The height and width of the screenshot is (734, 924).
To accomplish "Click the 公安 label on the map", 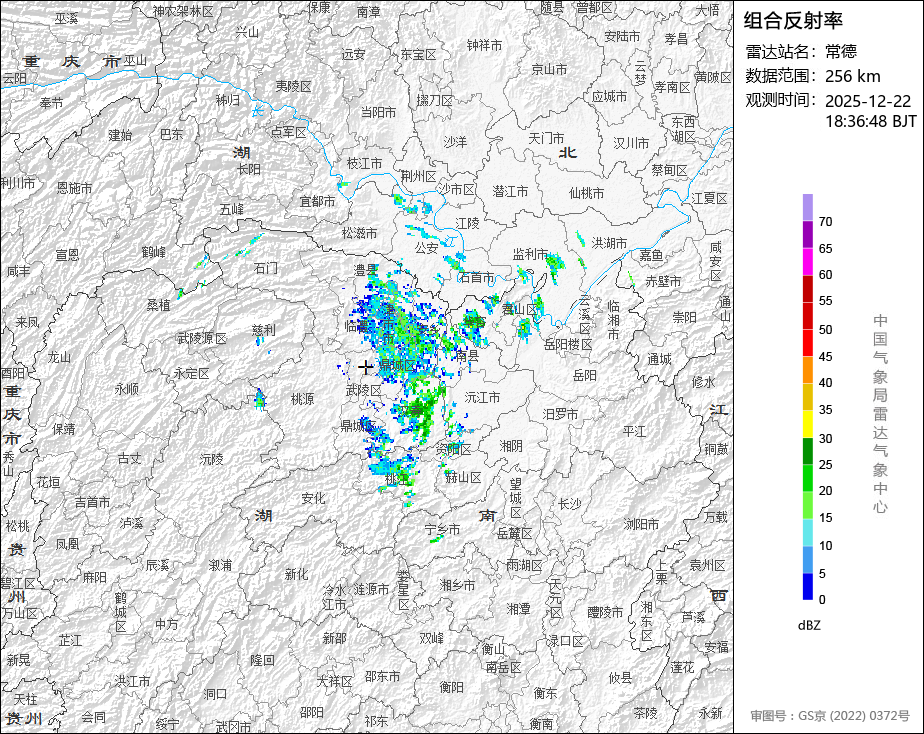I will 426,248.
